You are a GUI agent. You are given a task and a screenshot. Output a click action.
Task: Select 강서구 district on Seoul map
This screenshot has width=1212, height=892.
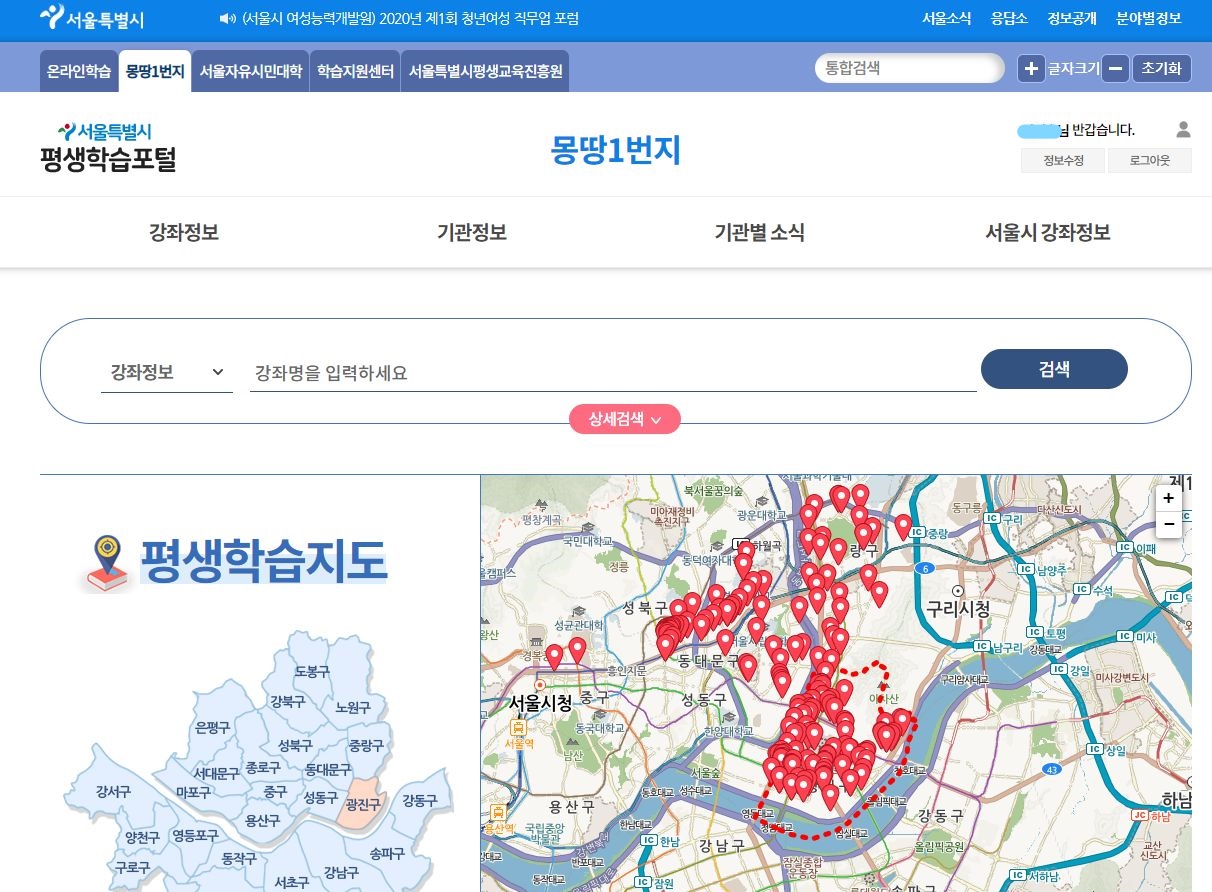[x=113, y=792]
